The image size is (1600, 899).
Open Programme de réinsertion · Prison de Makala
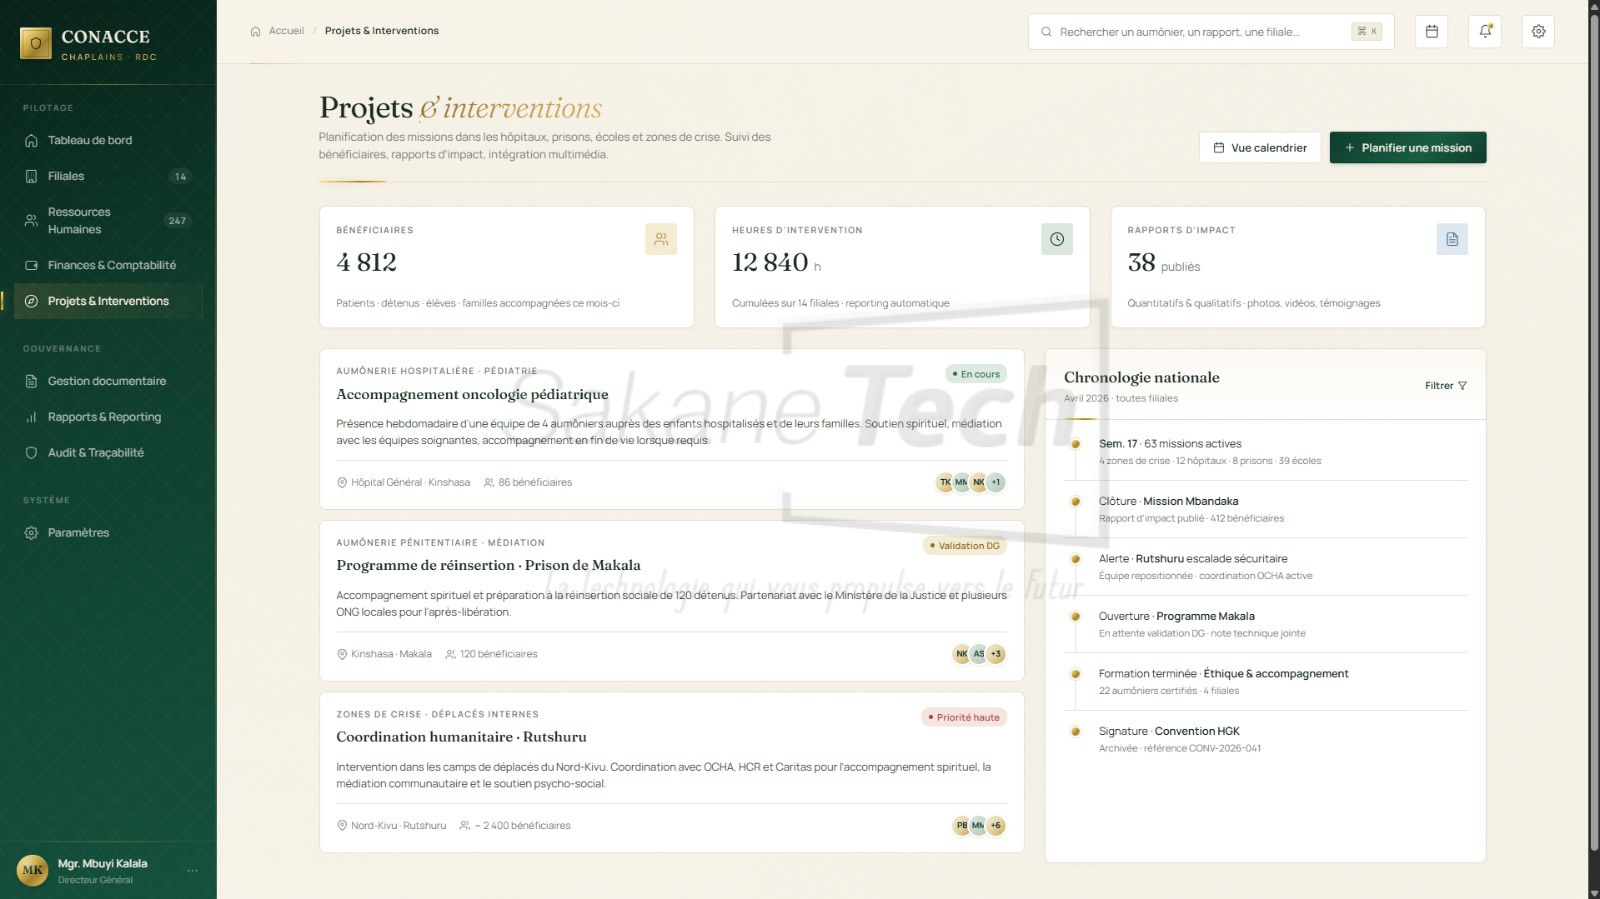[x=488, y=566]
